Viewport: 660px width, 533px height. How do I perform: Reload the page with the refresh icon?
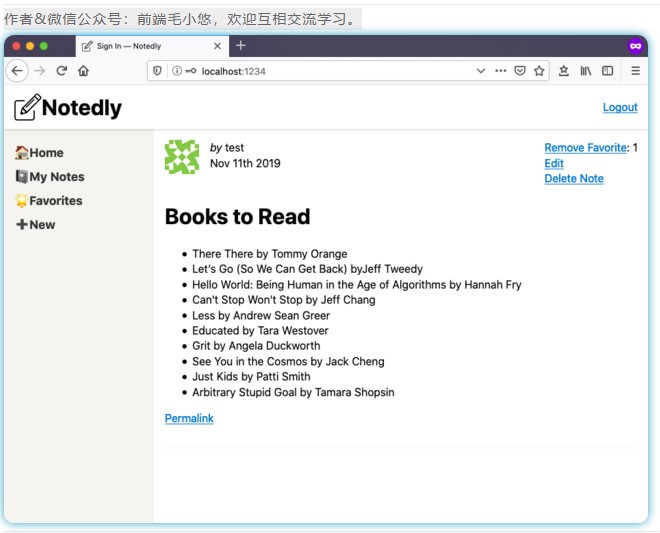coord(62,71)
